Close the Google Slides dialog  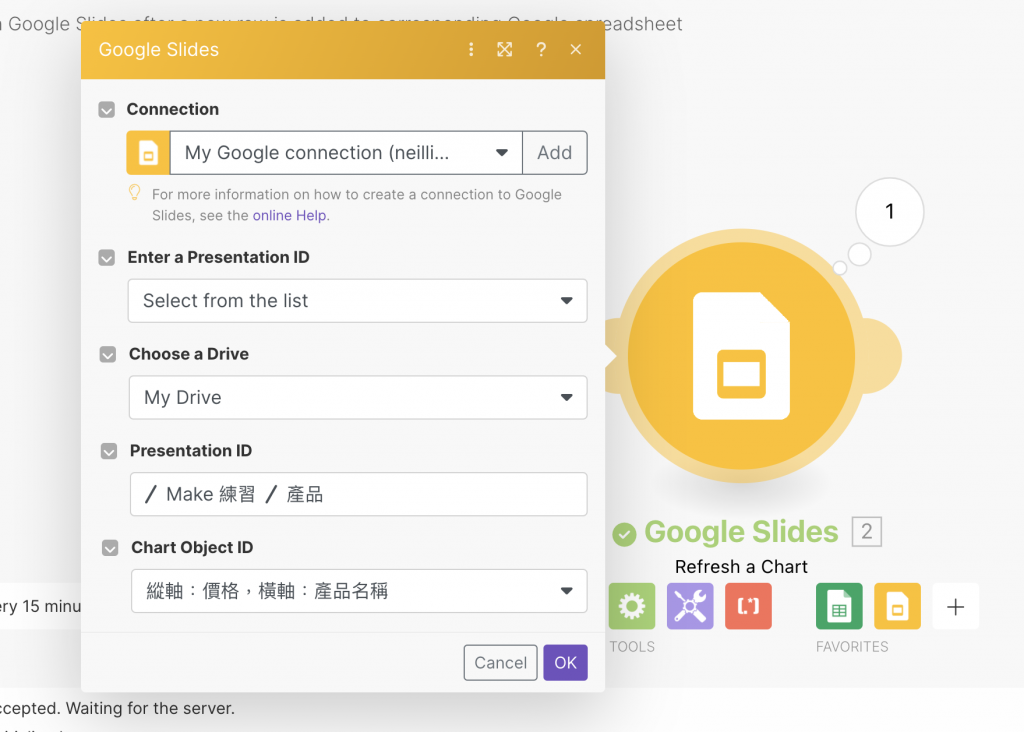(x=575, y=50)
